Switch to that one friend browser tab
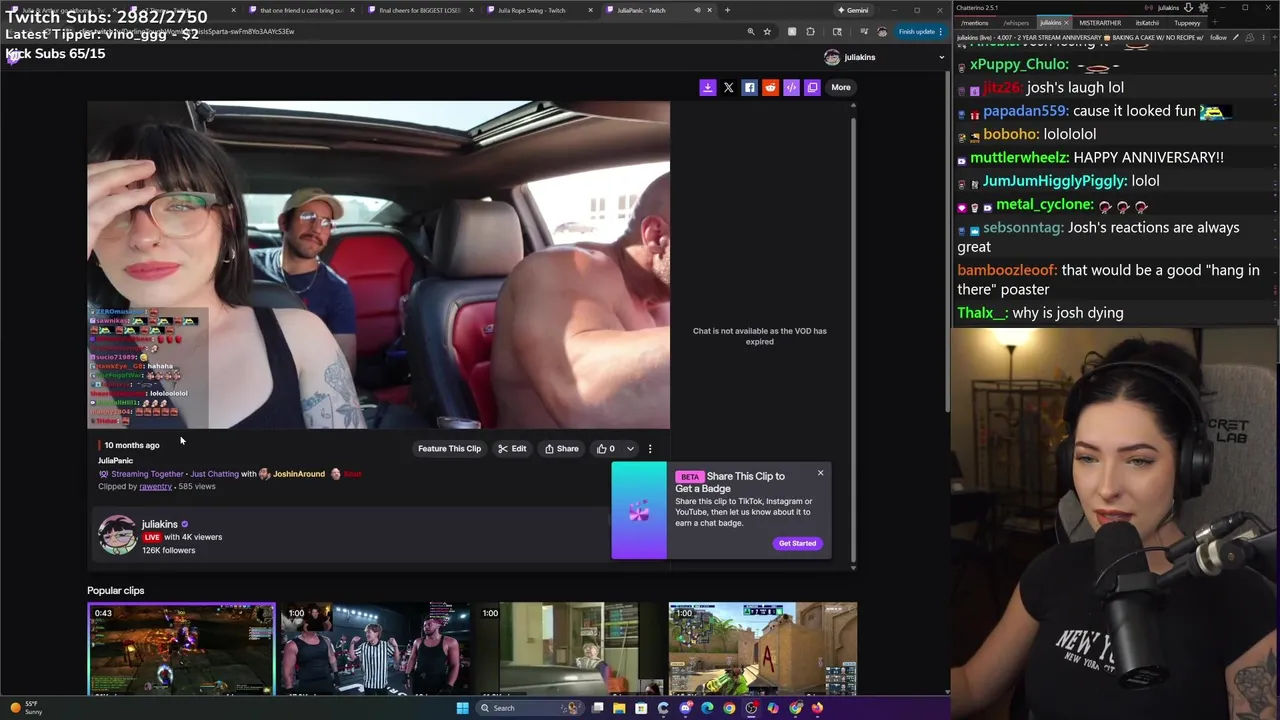Screen dimensions: 1280x720 tap(297, 10)
